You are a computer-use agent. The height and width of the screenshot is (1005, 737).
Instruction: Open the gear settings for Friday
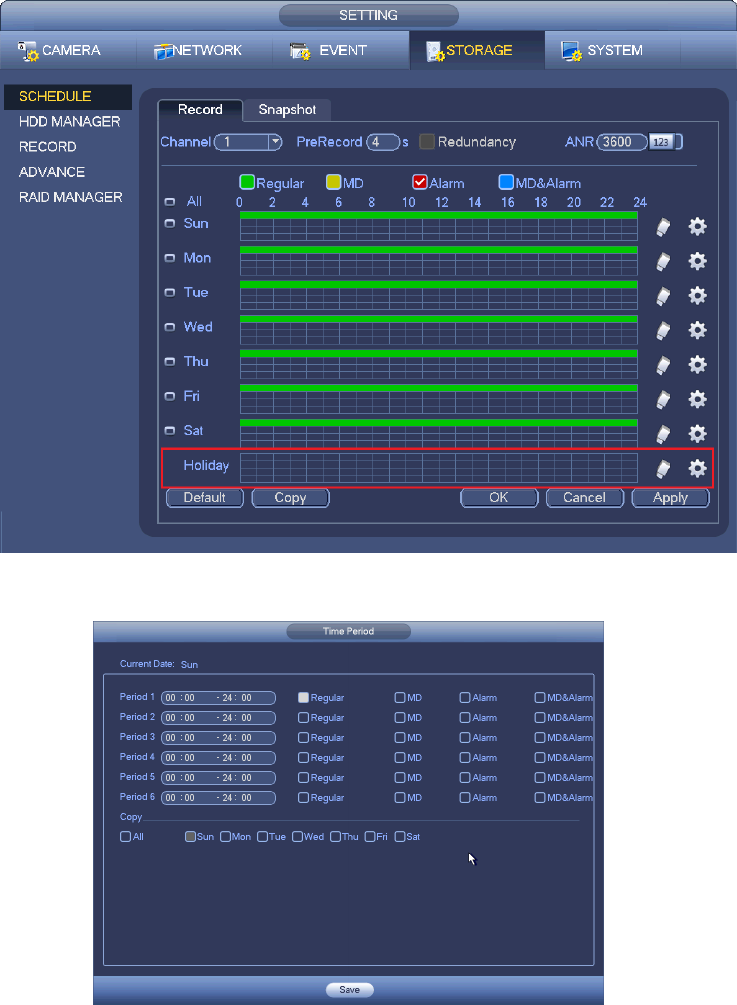pyautogui.click(x=697, y=399)
